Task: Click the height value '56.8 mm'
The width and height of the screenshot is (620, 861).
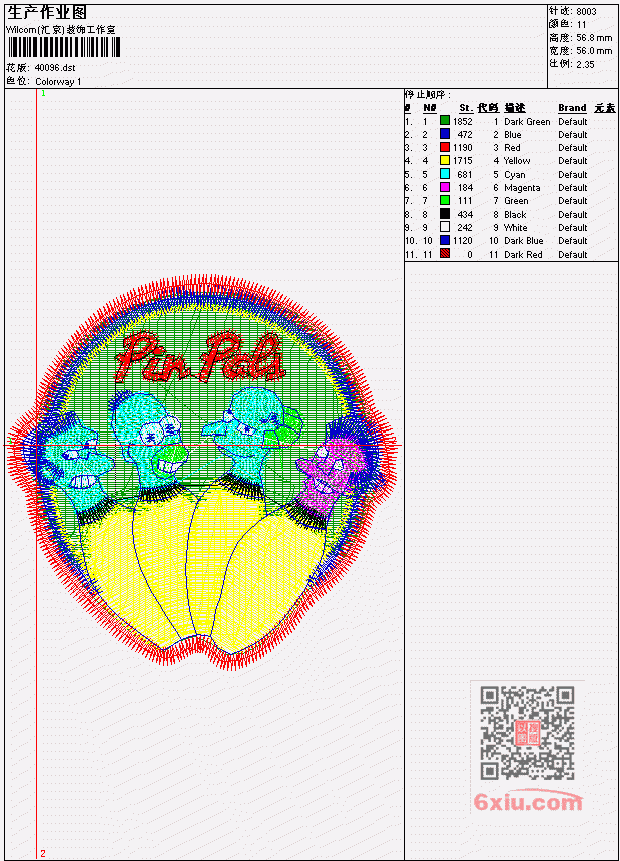Action: (x=594, y=38)
